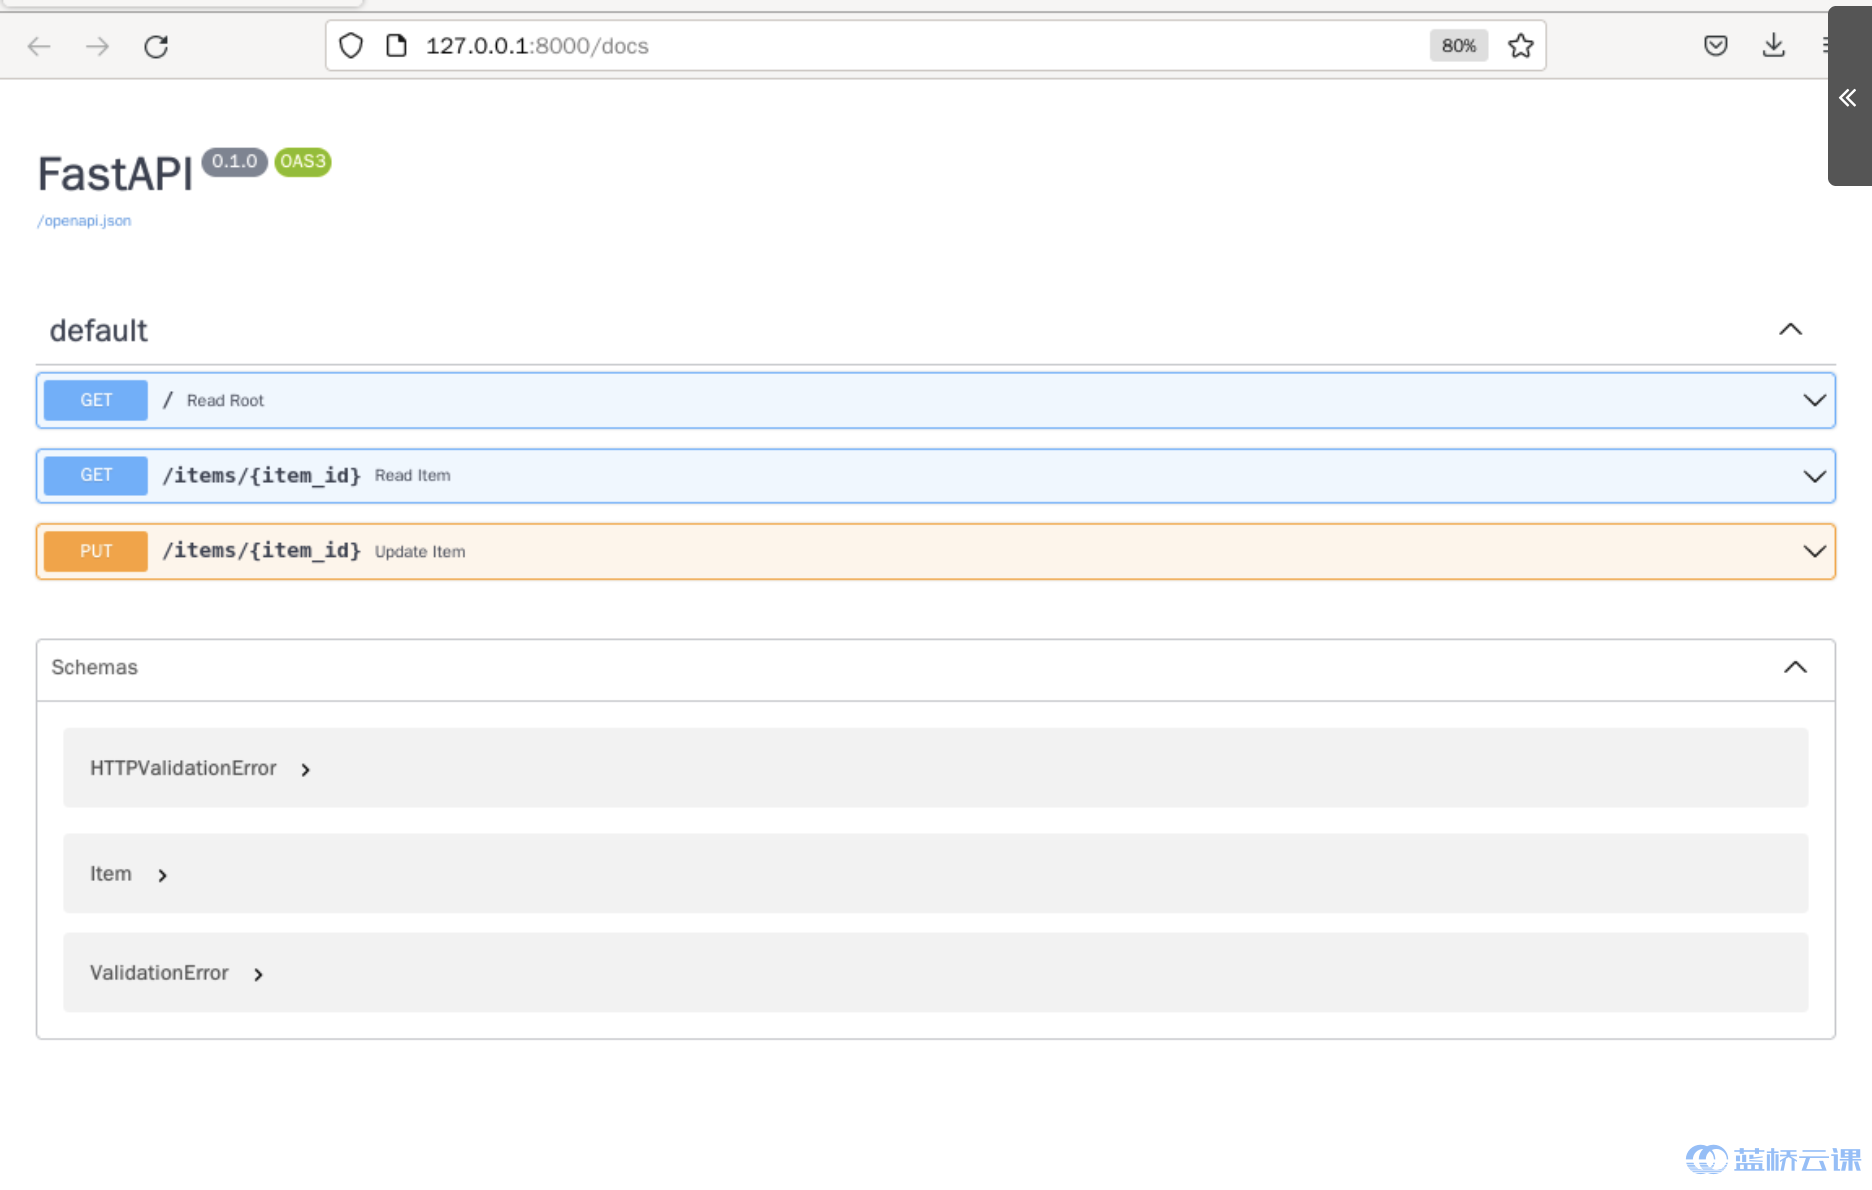Screen dimensions: 1872x1190
Task: Click the 0.1.0 version badge
Action: (x=235, y=161)
